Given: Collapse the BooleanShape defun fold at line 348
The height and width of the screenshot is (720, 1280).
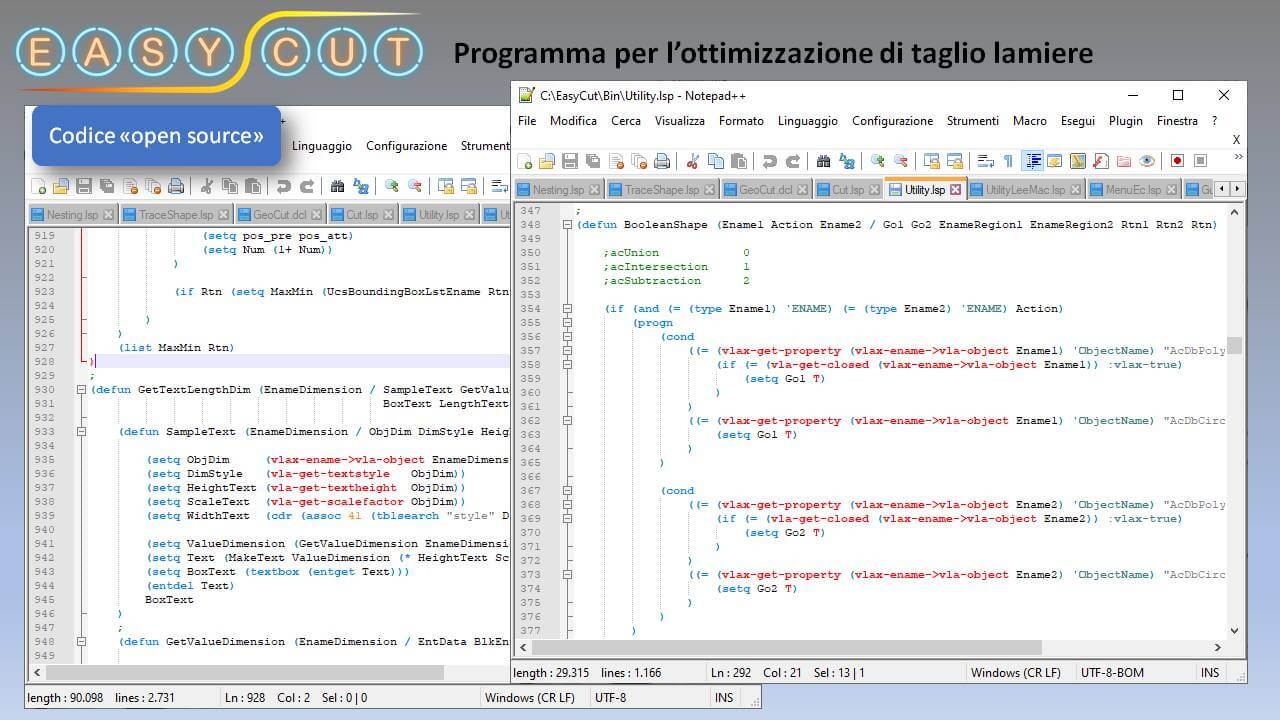Looking at the screenshot, I should pos(567,225).
